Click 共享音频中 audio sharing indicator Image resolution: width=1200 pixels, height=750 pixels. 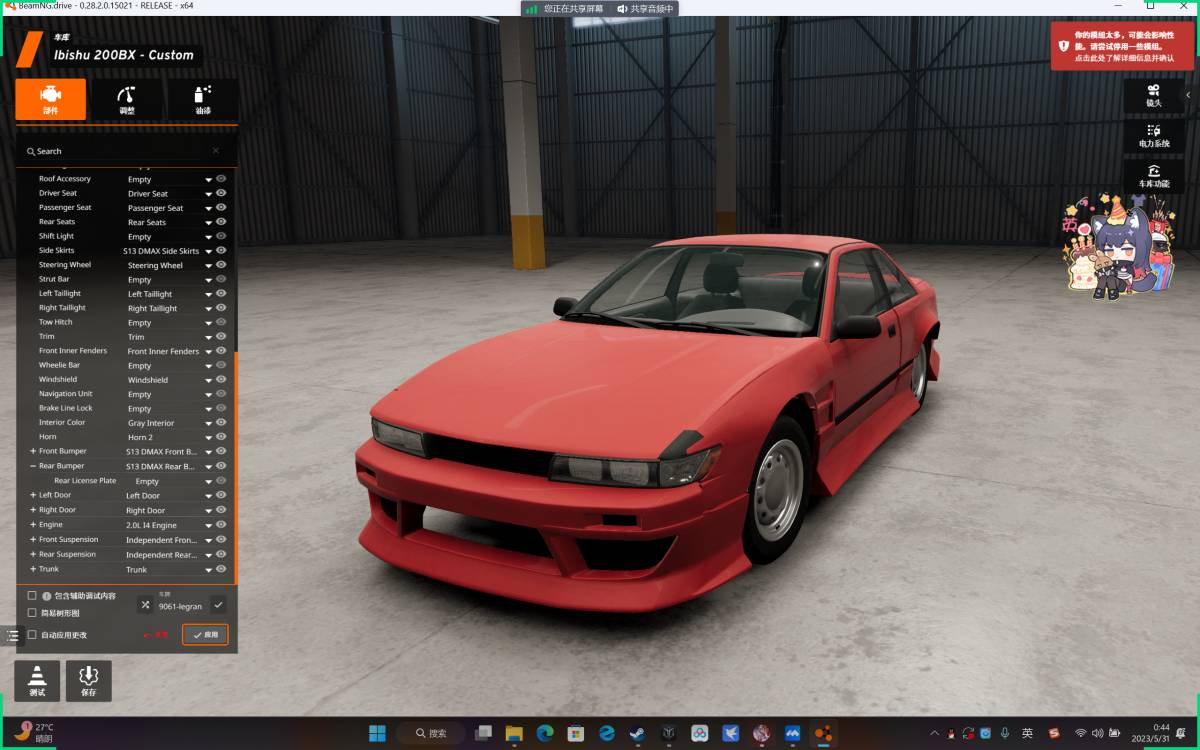(645, 8)
